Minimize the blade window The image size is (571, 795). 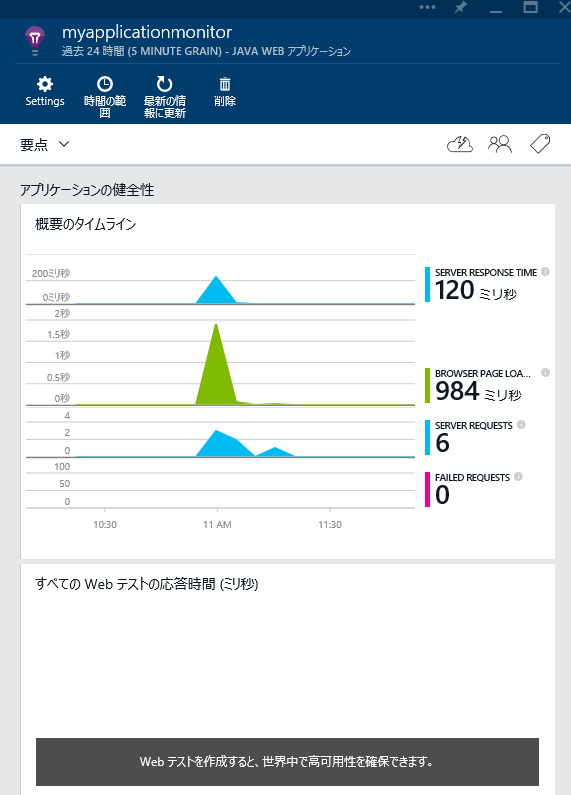coord(496,11)
